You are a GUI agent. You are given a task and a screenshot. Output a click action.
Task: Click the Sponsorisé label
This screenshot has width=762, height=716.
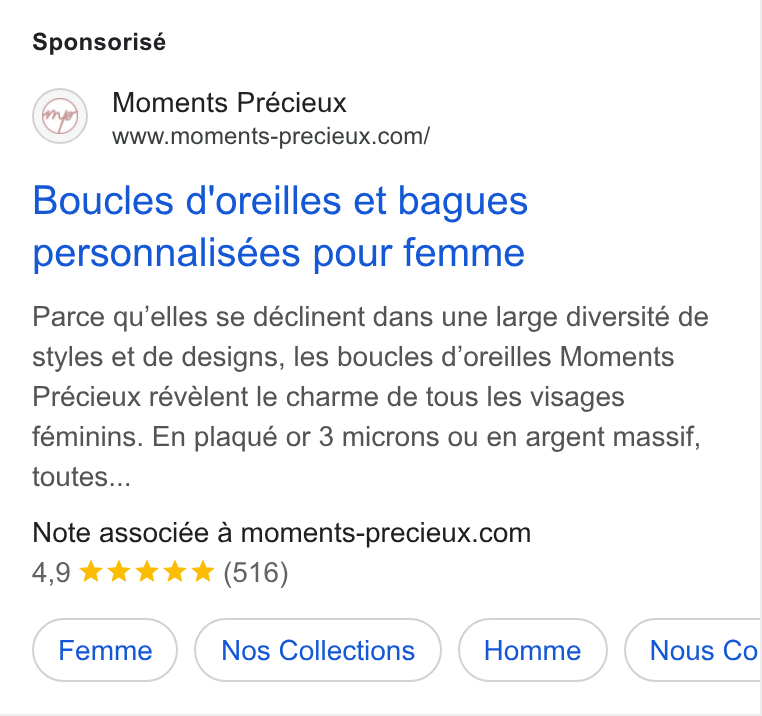click(99, 42)
